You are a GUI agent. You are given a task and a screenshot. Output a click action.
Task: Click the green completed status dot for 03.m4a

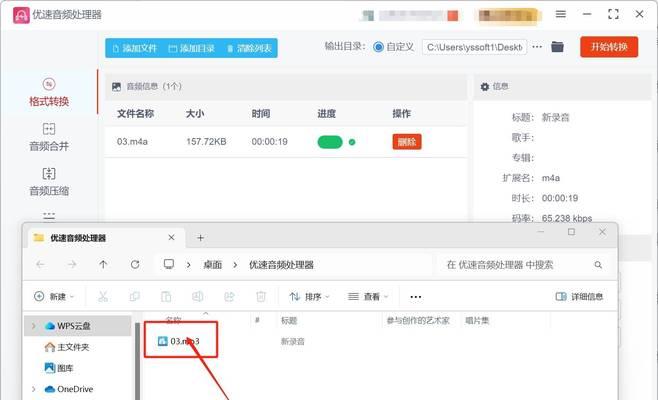point(352,142)
